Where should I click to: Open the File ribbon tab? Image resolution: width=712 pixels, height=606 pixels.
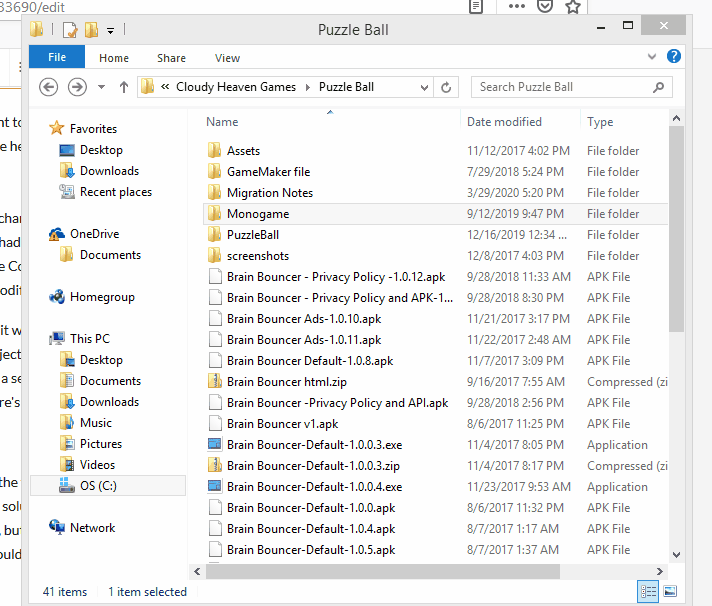57,57
